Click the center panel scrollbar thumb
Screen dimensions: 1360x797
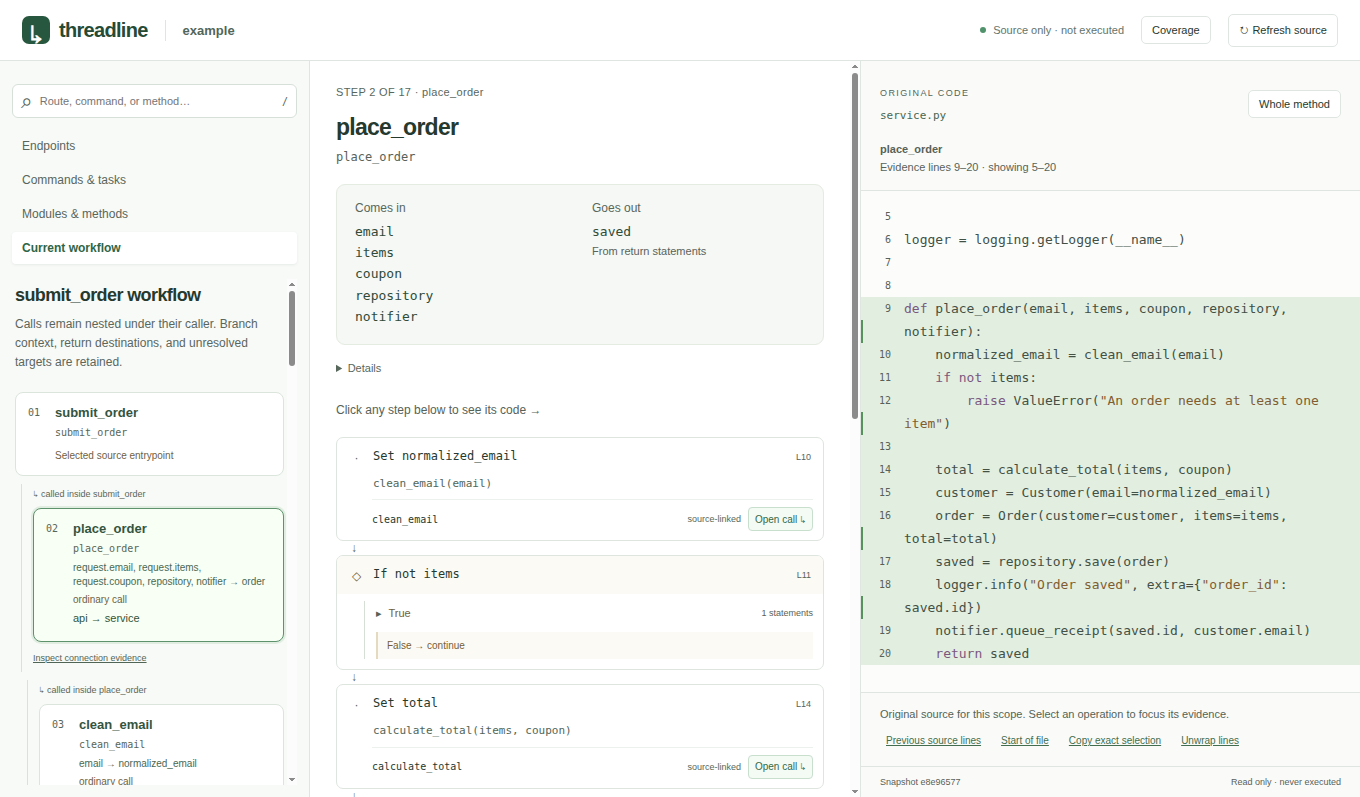click(854, 245)
